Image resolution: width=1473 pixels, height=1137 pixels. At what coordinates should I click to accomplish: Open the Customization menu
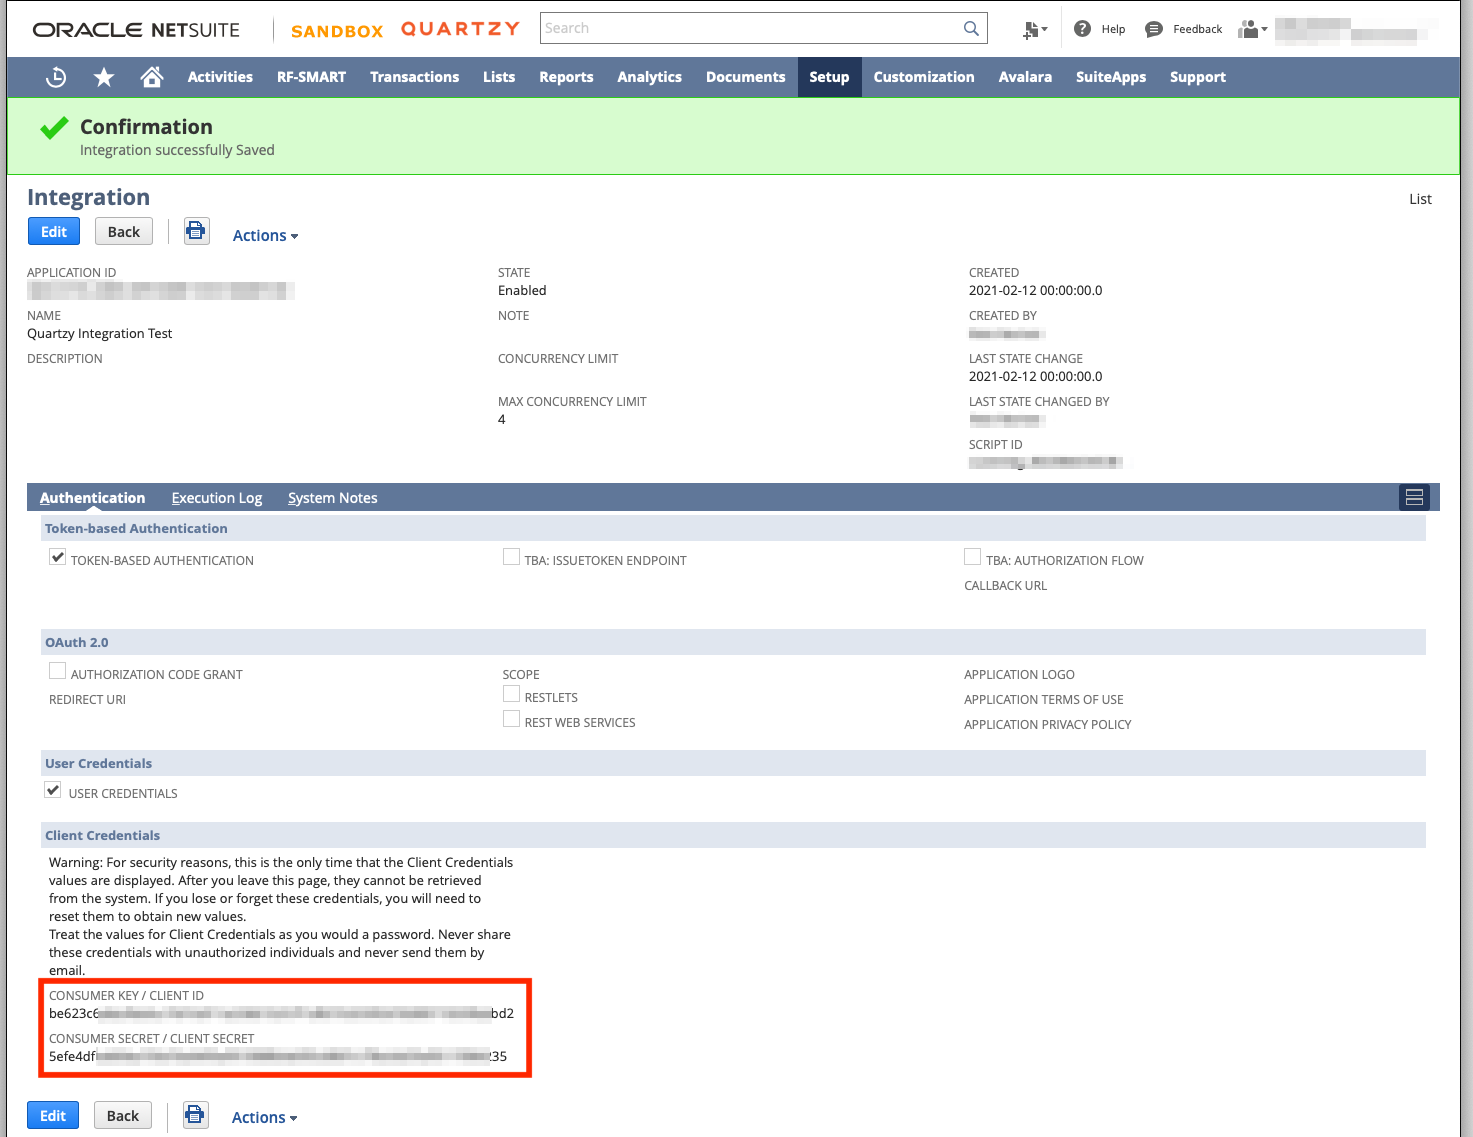924,77
